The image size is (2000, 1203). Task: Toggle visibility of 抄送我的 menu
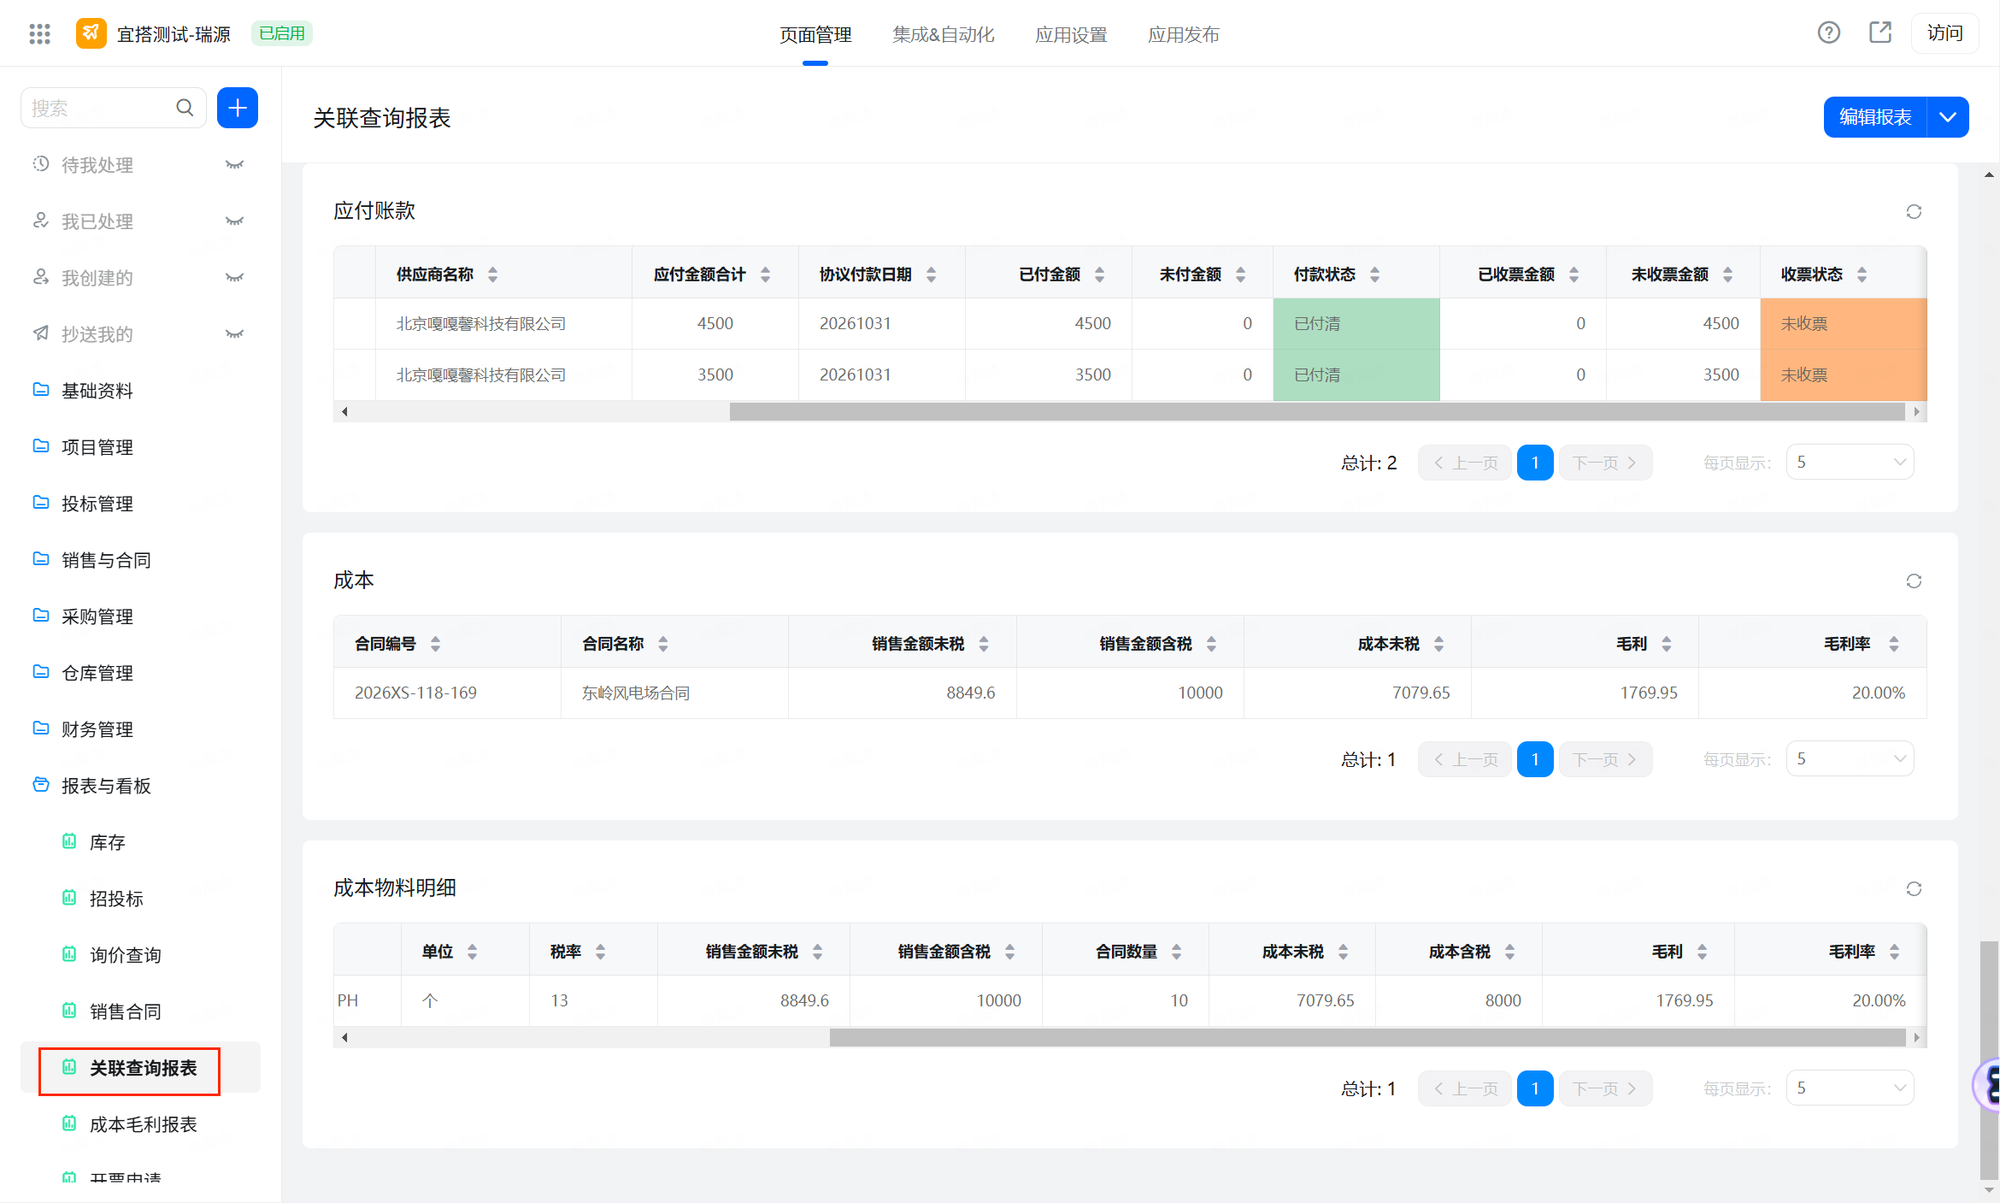pyautogui.click(x=235, y=334)
